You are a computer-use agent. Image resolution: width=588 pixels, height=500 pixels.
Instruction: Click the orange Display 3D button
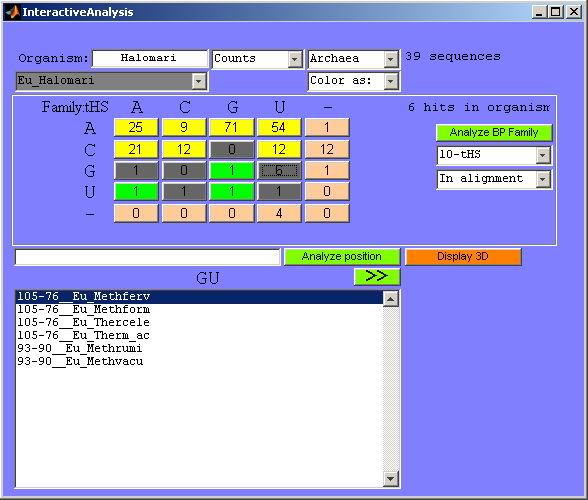(463, 257)
